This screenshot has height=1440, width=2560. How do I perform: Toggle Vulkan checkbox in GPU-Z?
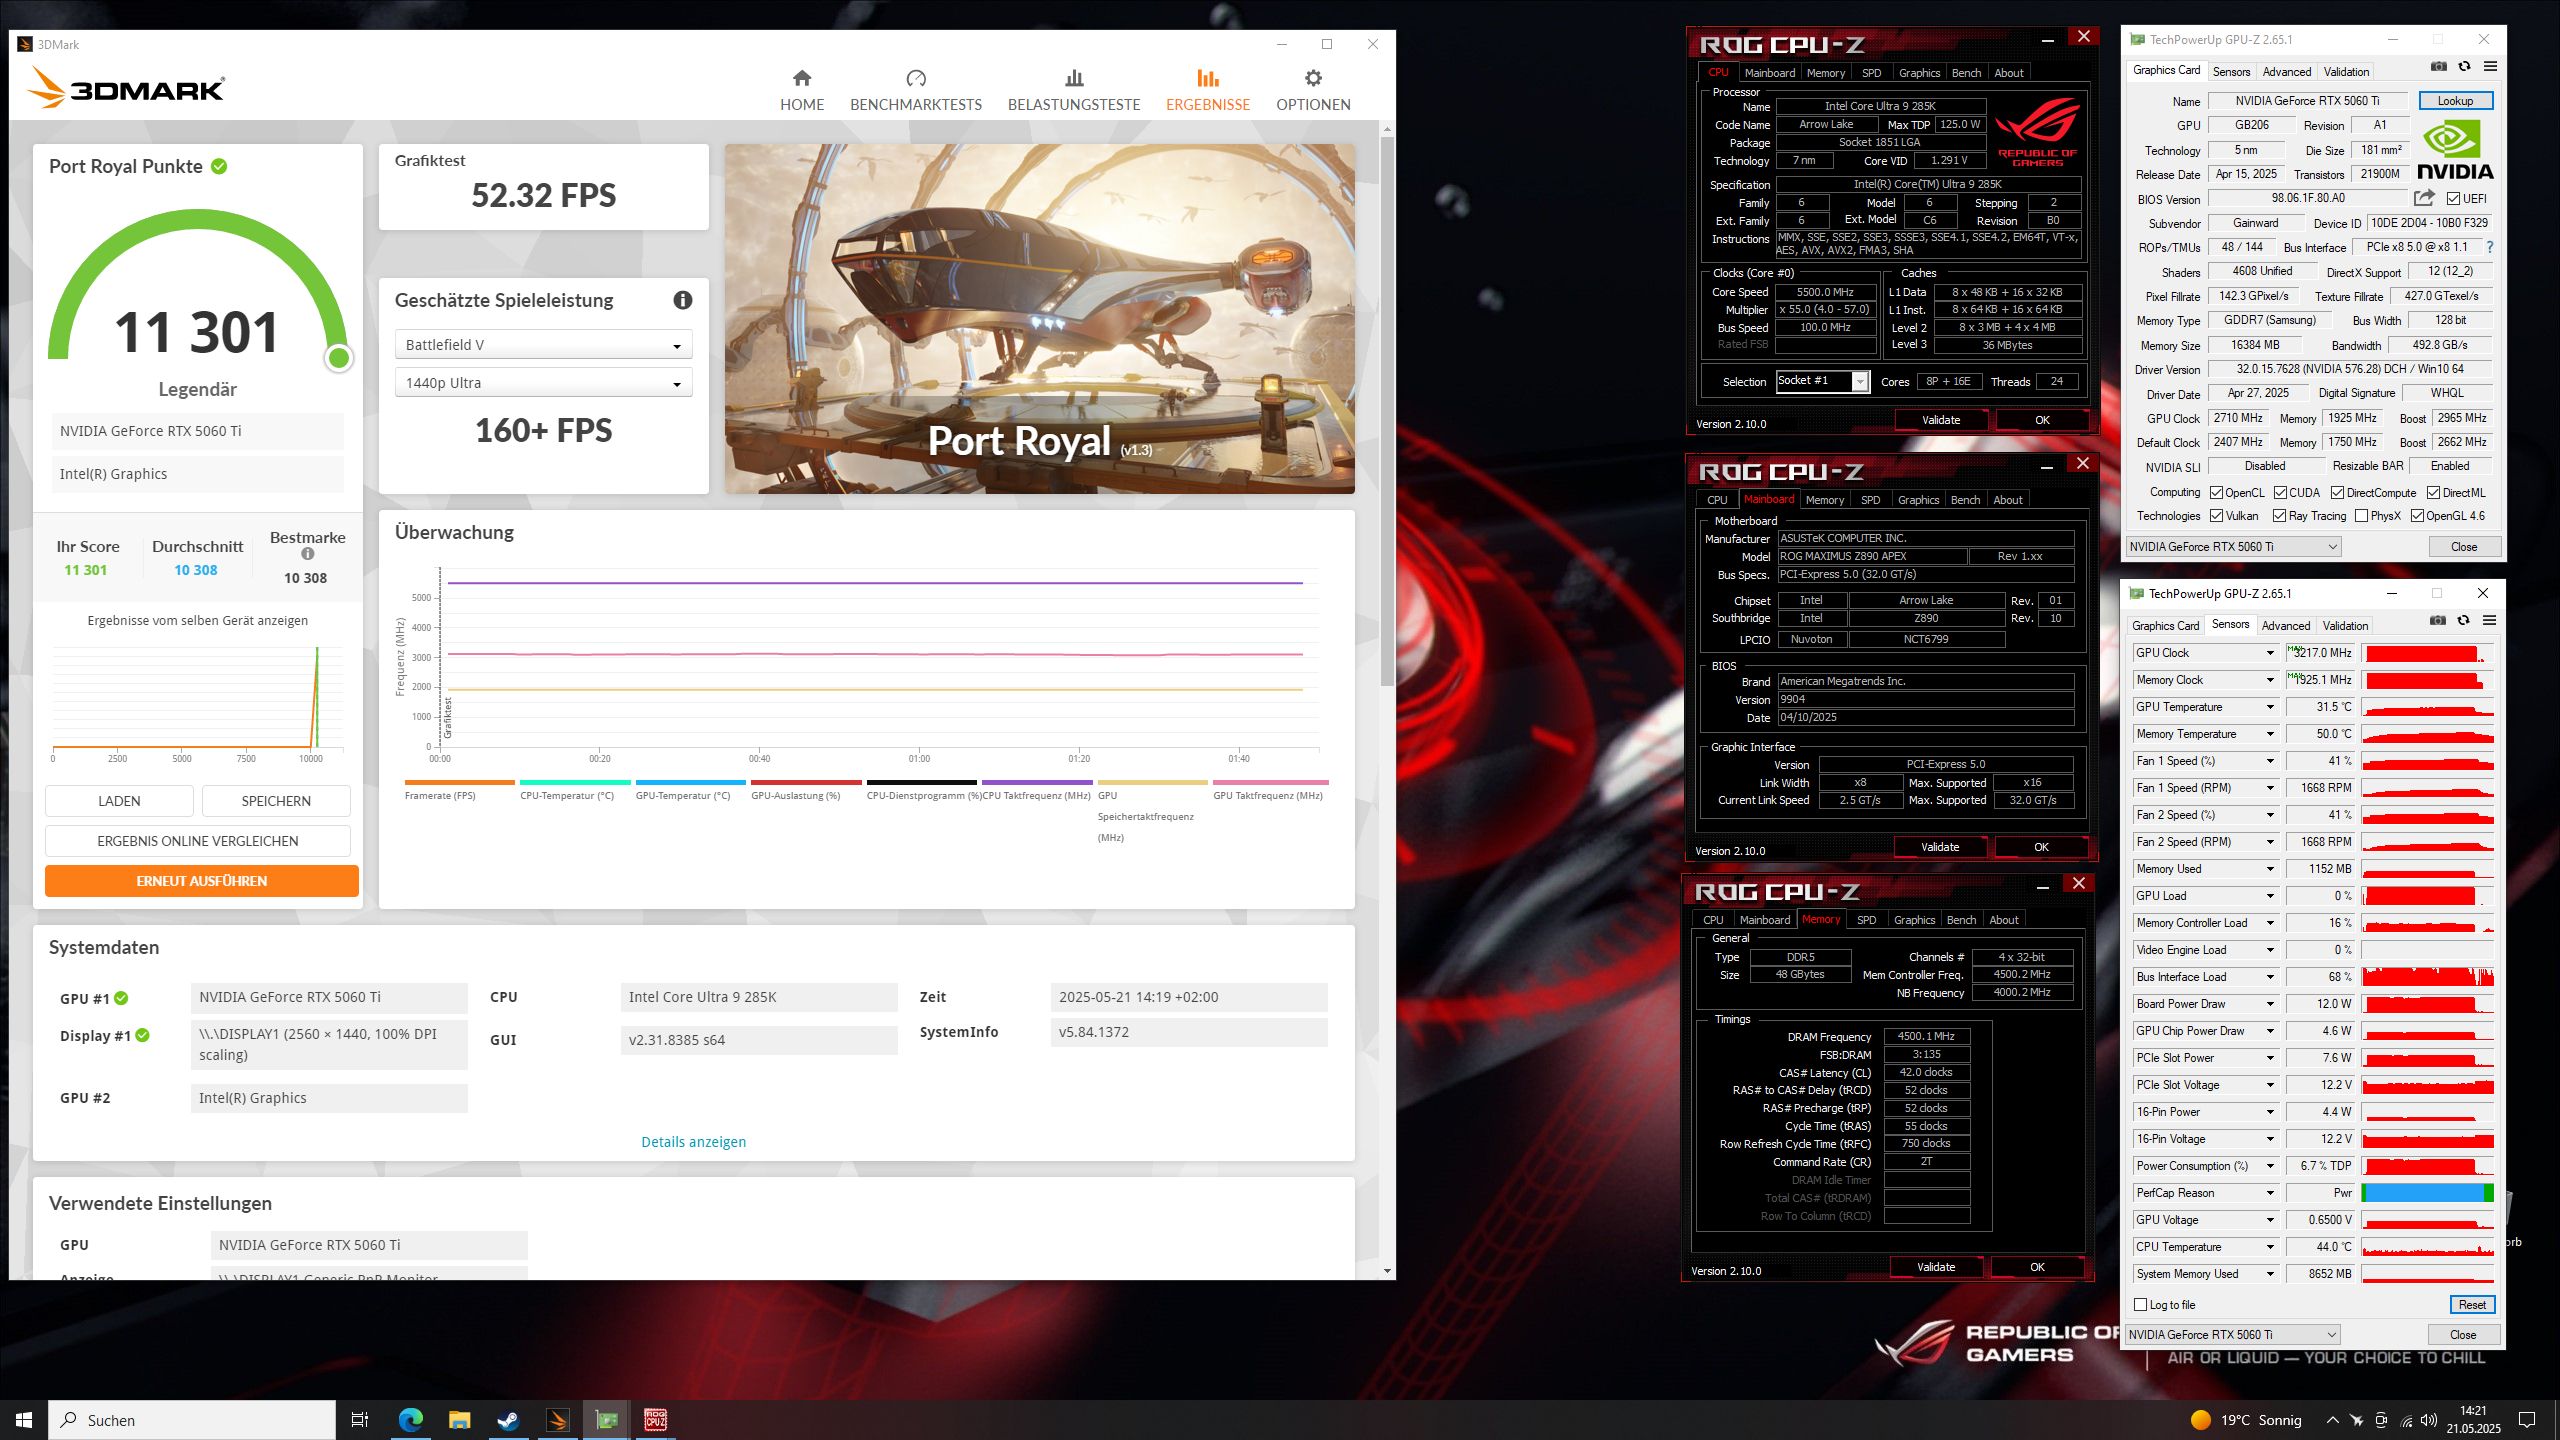[x=2217, y=516]
